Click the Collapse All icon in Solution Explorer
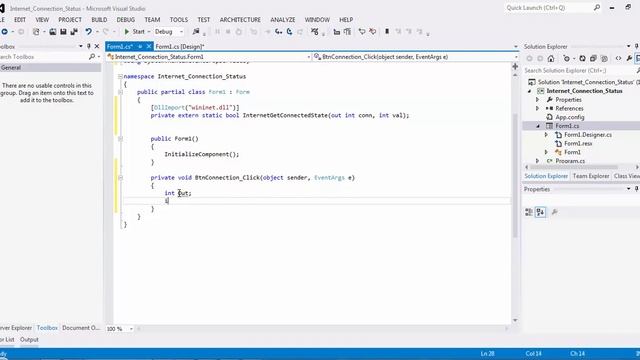Screen dimensions: 640x360 click(593, 58)
